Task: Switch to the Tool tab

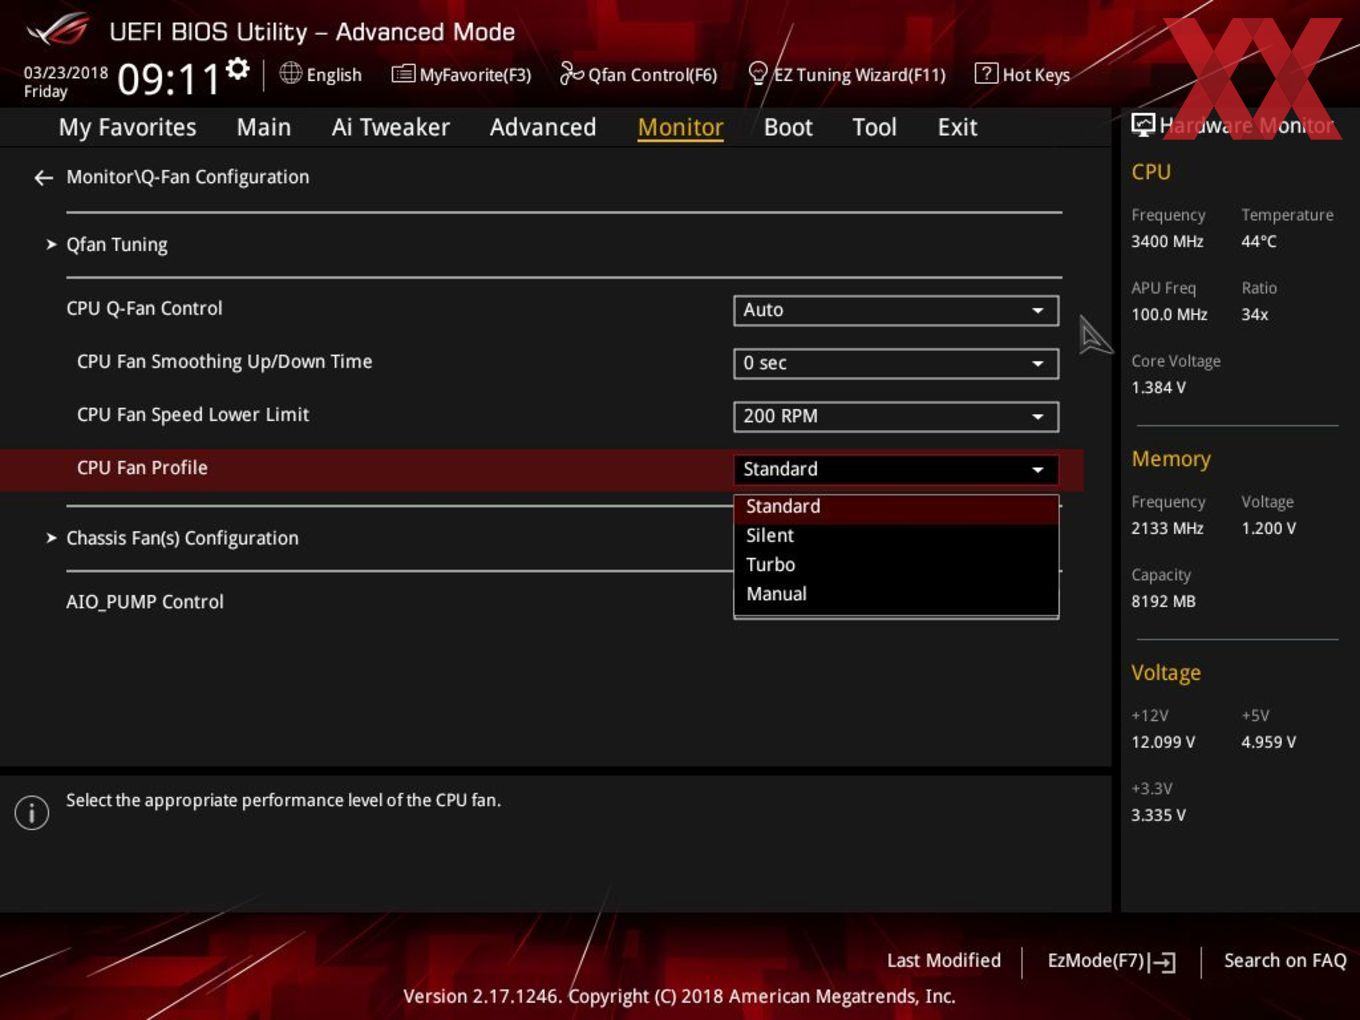Action: pyautogui.click(x=874, y=127)
